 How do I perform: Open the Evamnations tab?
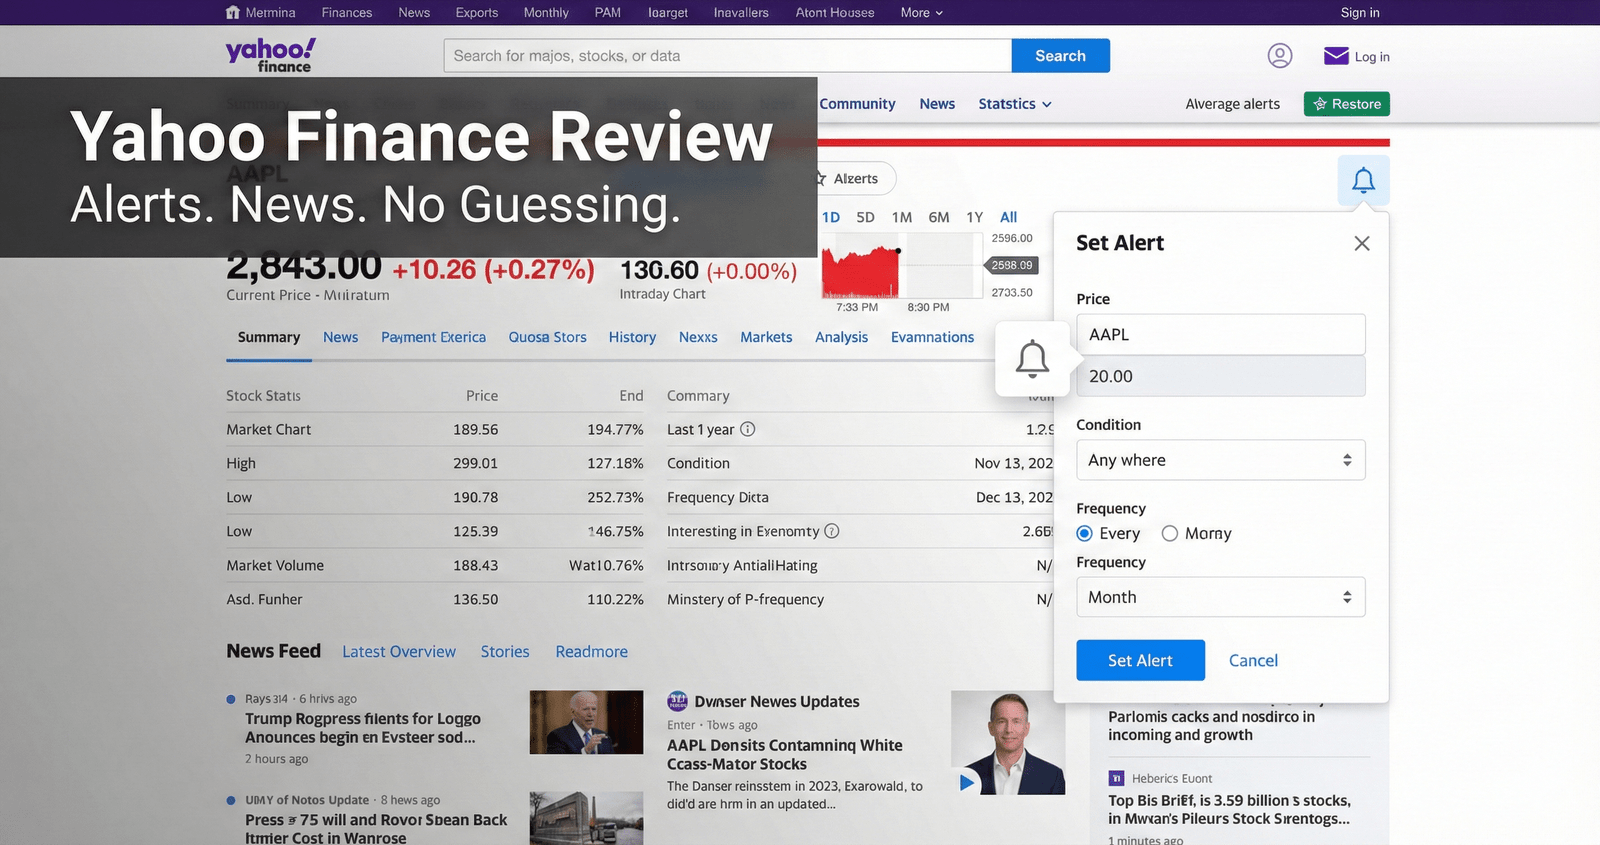[932, 337]
